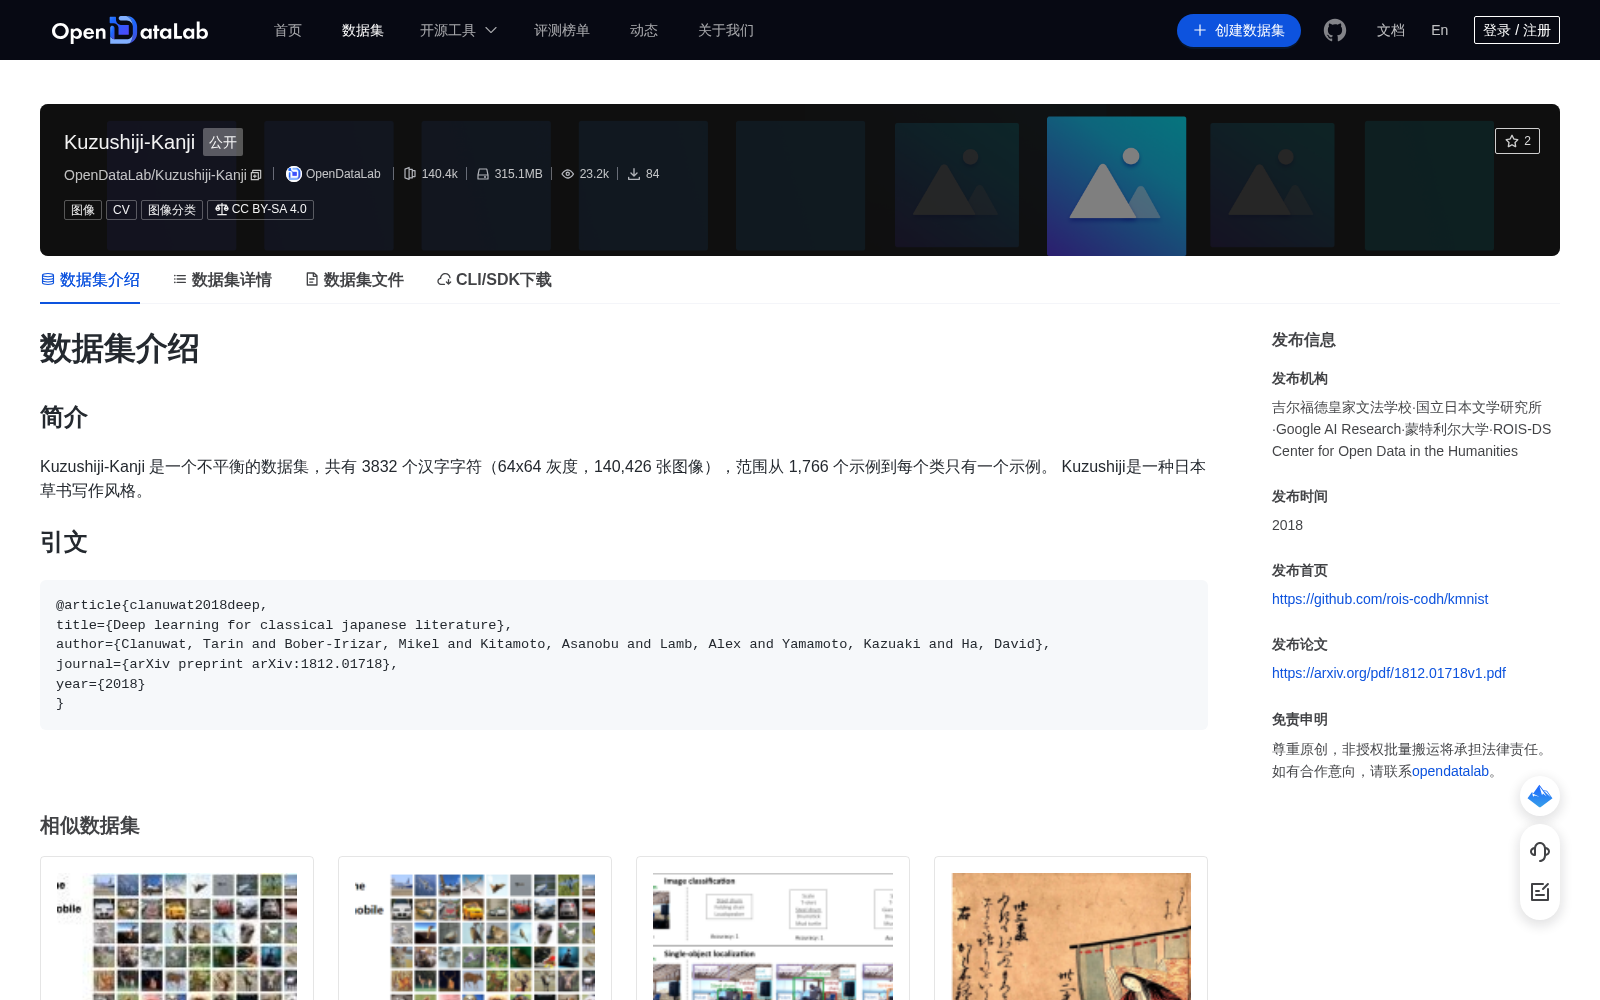The width and height of the screenshot is (1600, 1000).
Task: Open the arxiv.org 1812.01718v1.pdf link
Action: (x=1389, y=673)
